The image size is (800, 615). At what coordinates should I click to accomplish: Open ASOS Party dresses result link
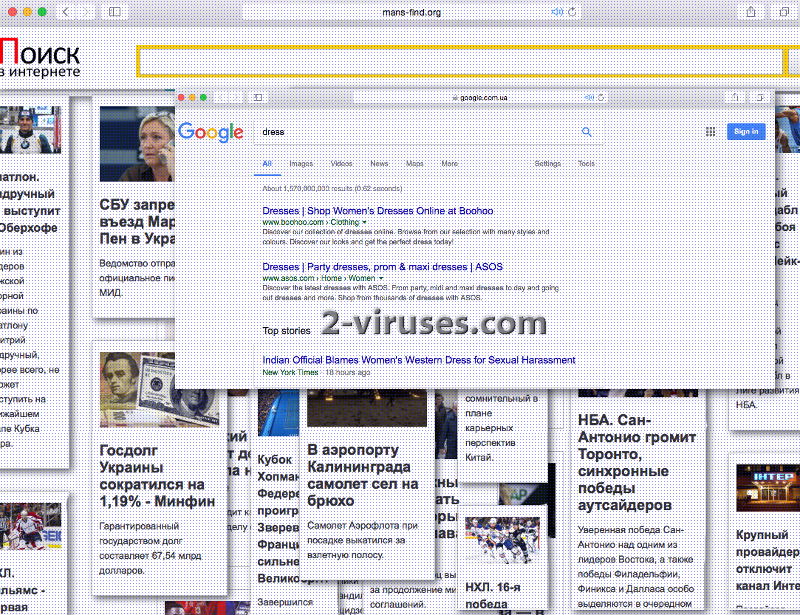coord(383,267)
